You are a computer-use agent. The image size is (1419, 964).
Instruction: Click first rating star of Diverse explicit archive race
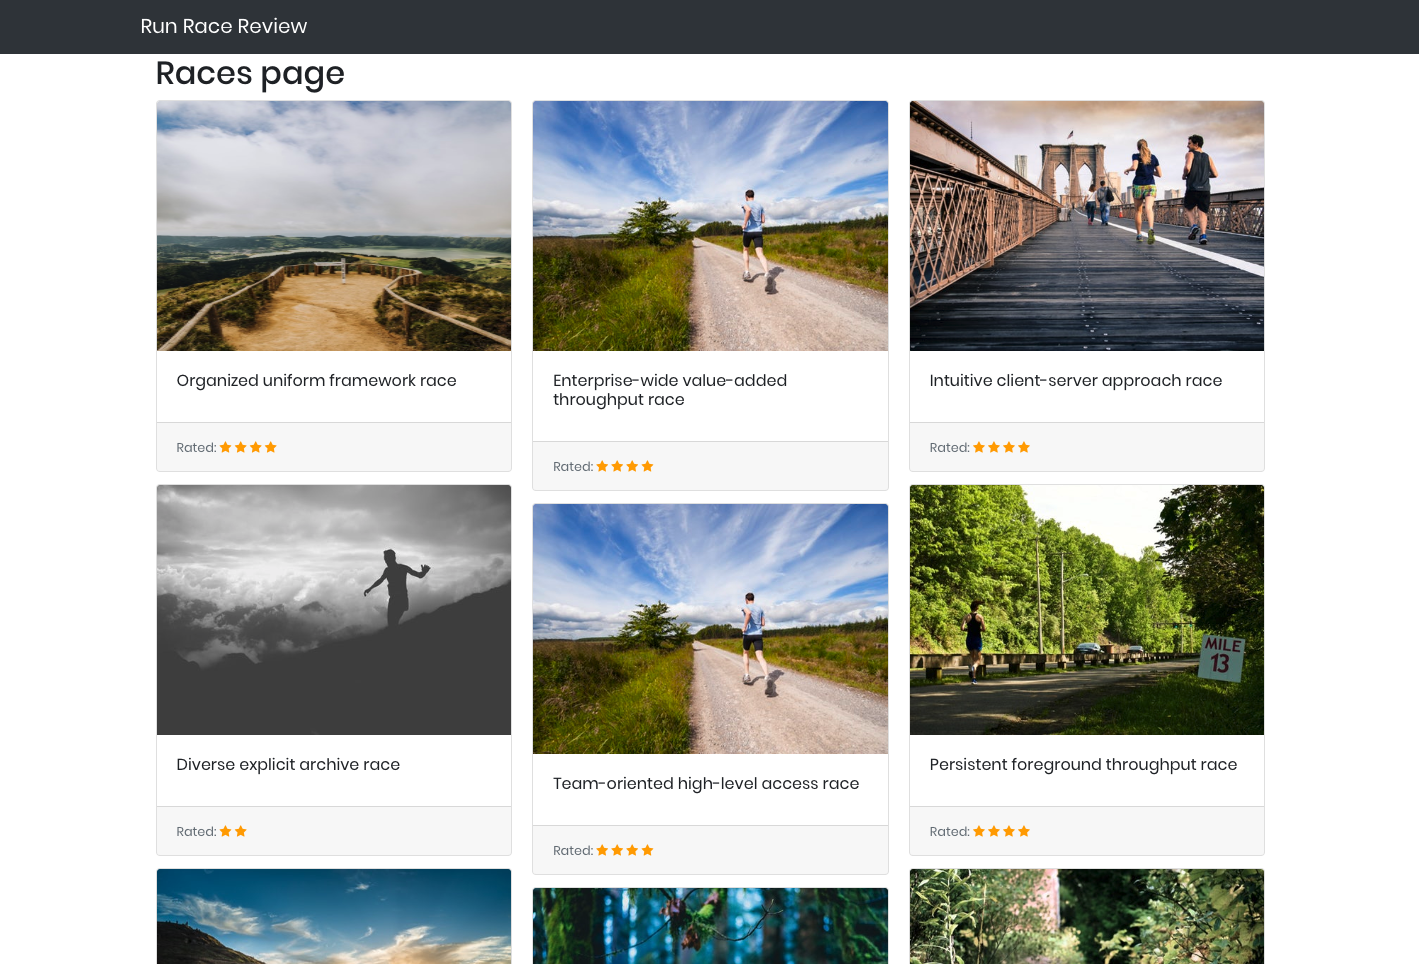226,831
